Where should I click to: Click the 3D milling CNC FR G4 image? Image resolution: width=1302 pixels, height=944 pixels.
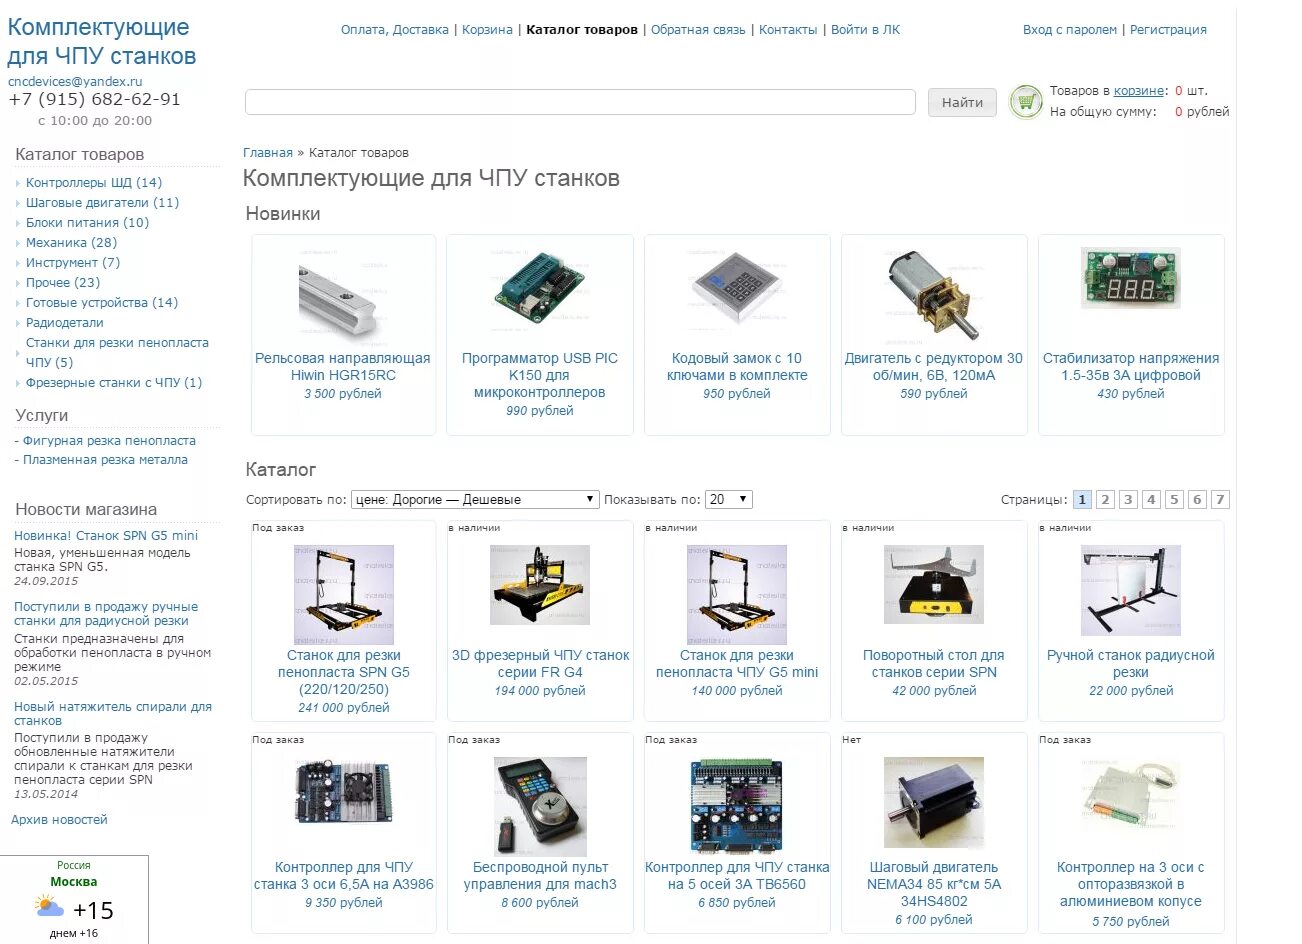click(540, 585)
